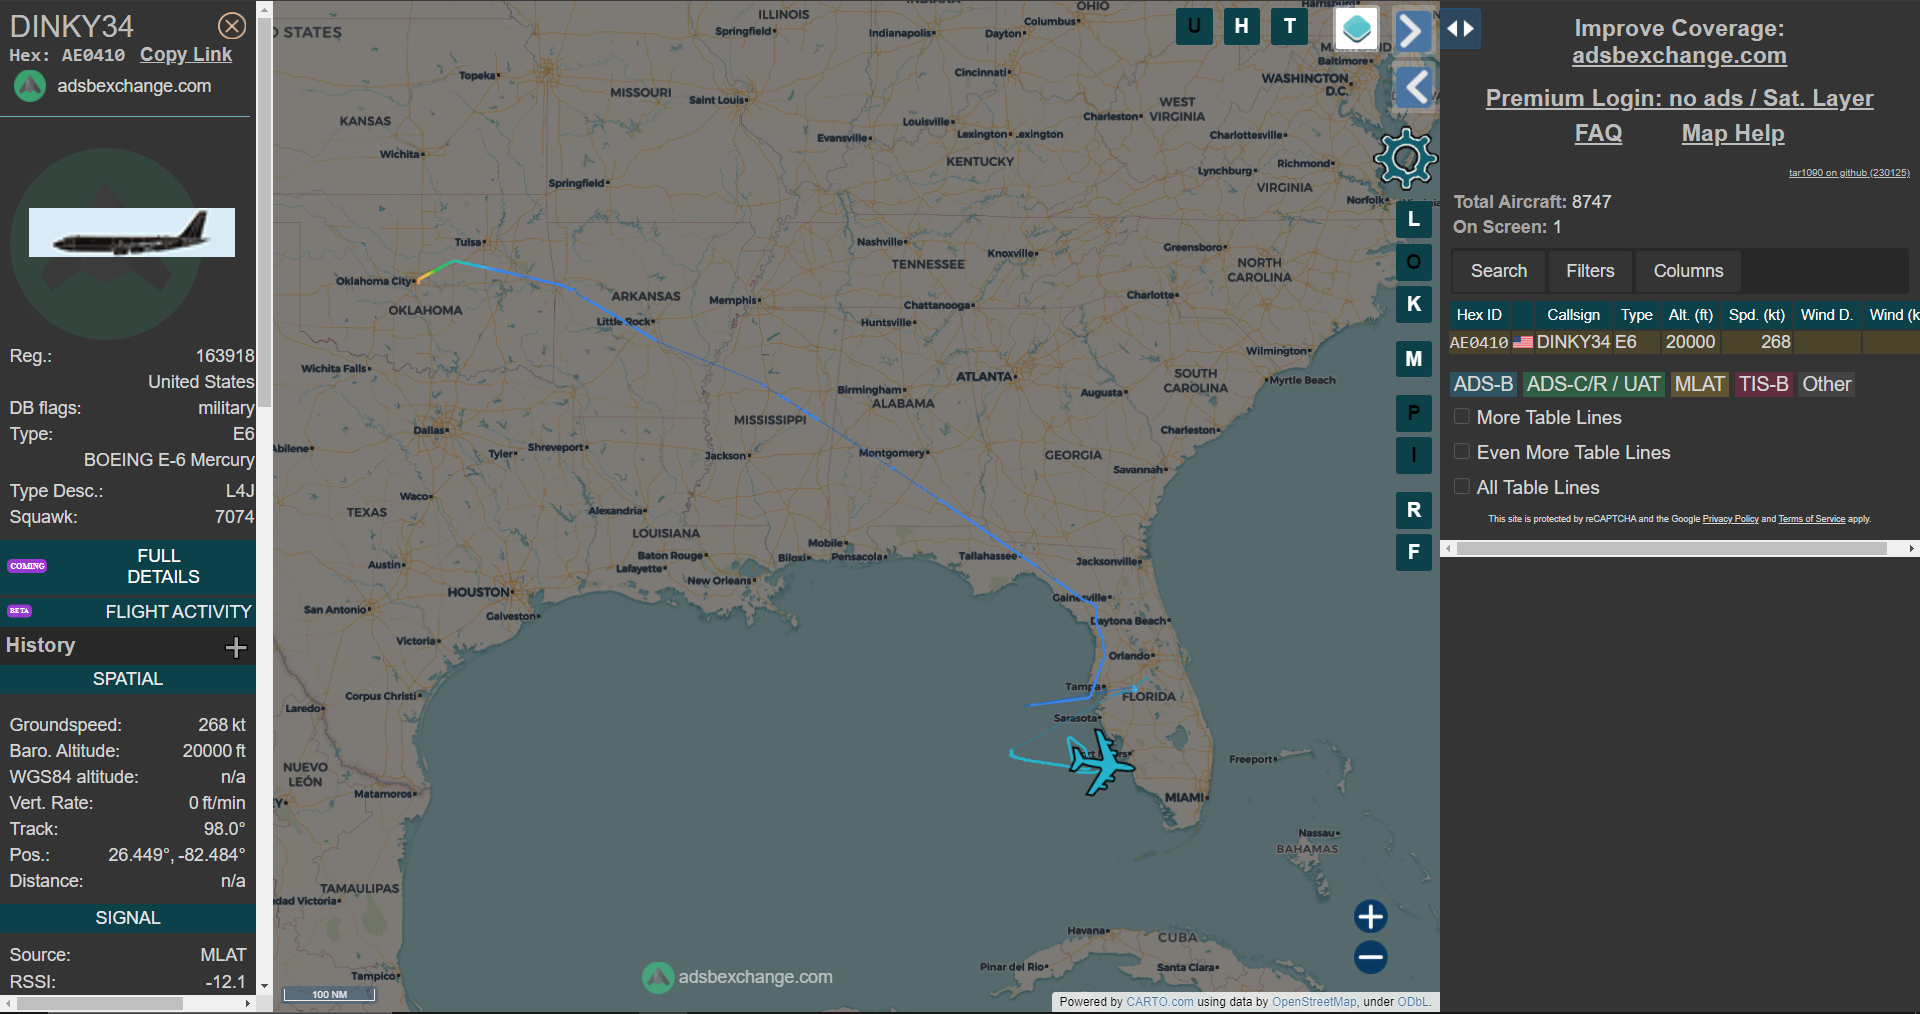
Task: Open the Columns tab
Action: click(x=1688, y=271)
